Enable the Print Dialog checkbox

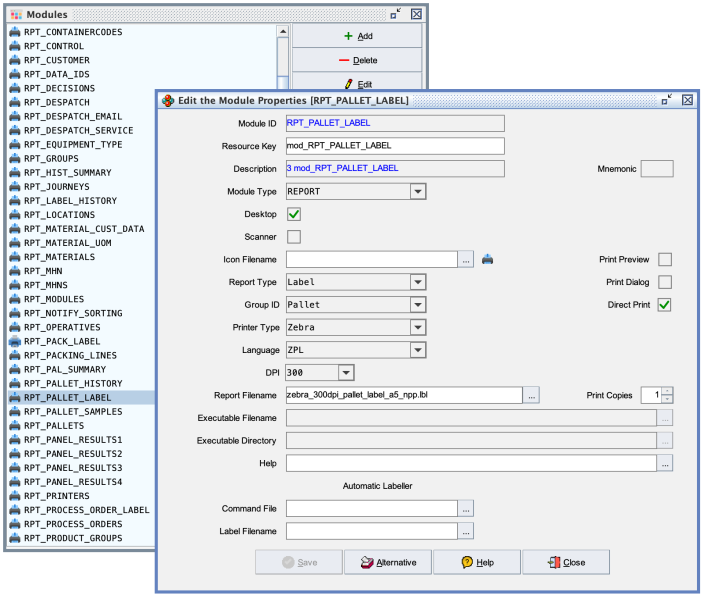(x=665, y=282)
